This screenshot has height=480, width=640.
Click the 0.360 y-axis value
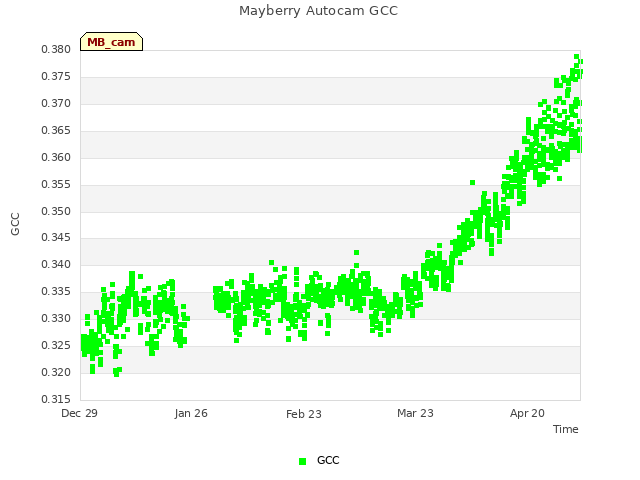click(x=56, y=157)
